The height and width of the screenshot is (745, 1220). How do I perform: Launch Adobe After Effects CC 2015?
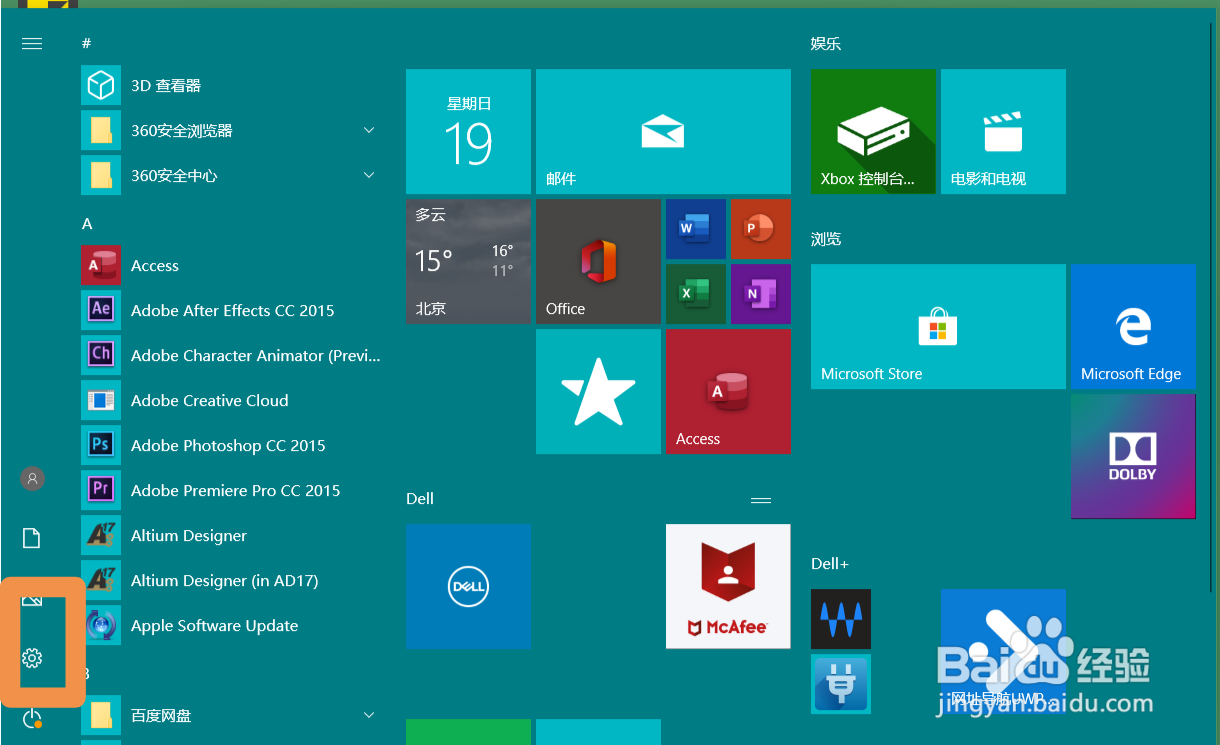click(231, 311)
